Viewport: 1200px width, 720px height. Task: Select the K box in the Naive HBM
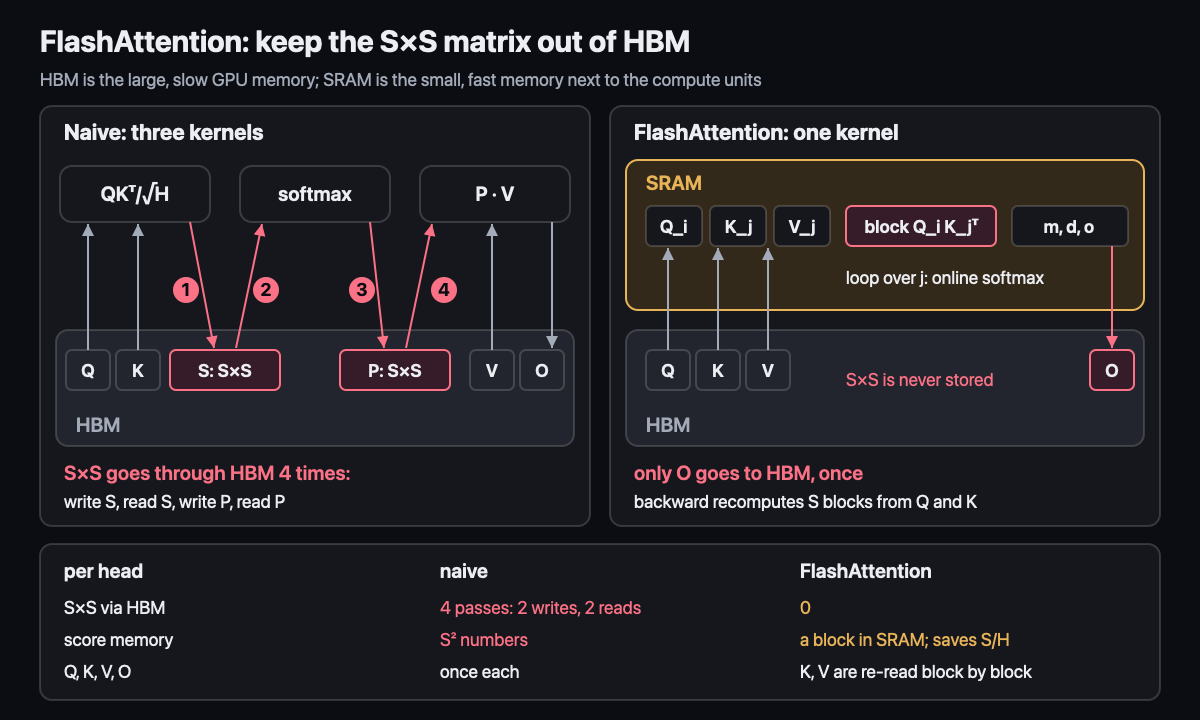tap(138, 370)
